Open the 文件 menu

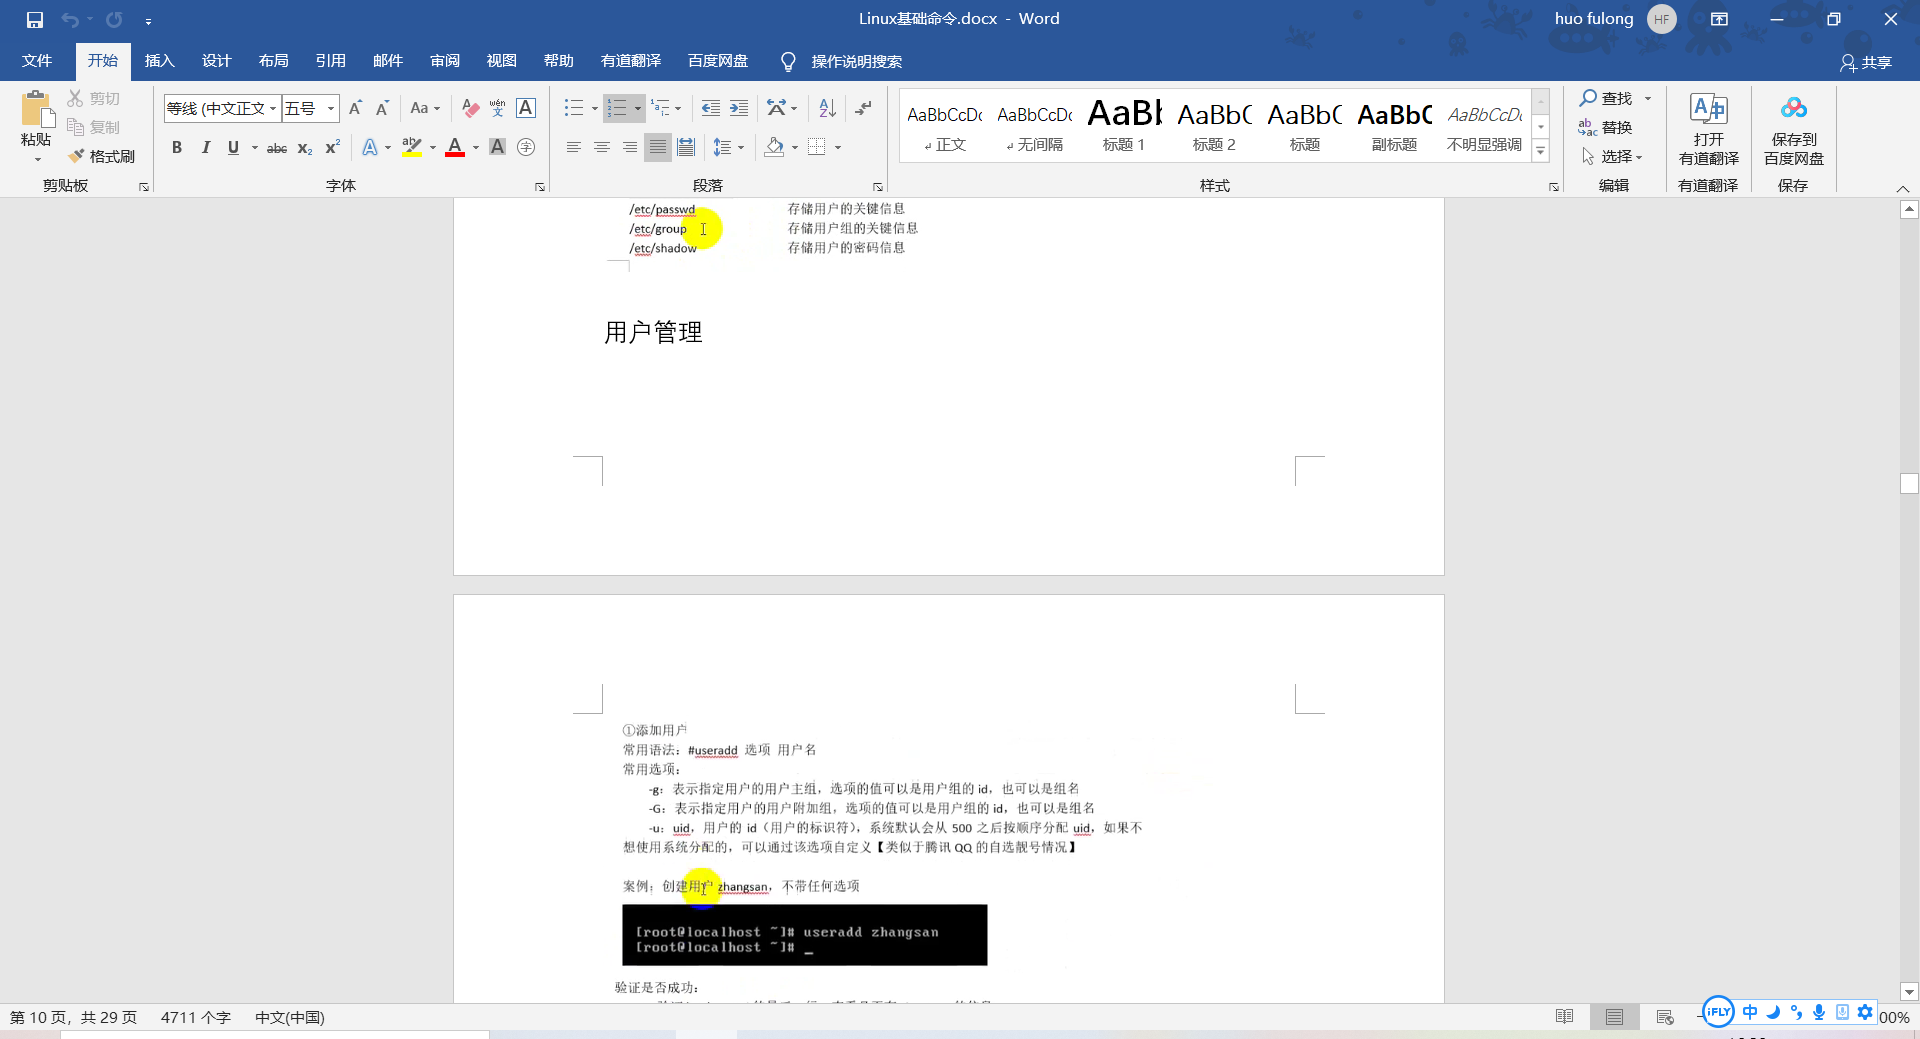point(36,60)
